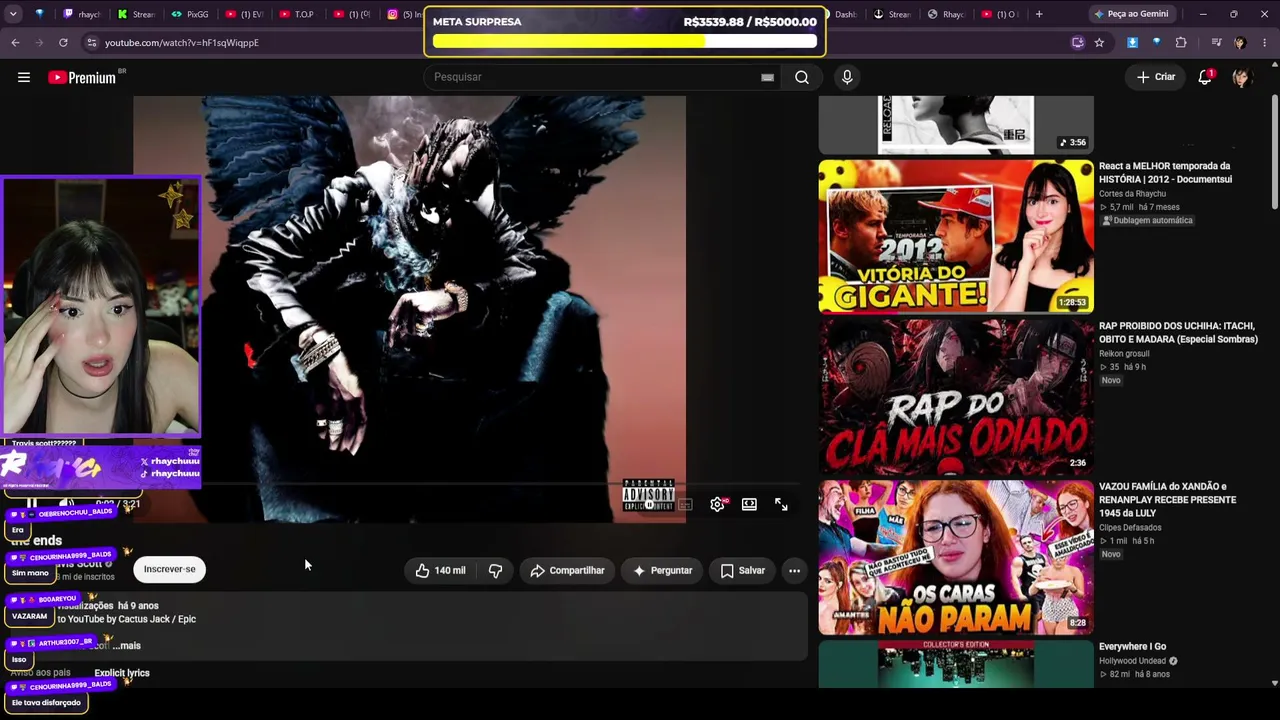
Task: Click the "Explicit lyrics" text
Action: [122, 673]
